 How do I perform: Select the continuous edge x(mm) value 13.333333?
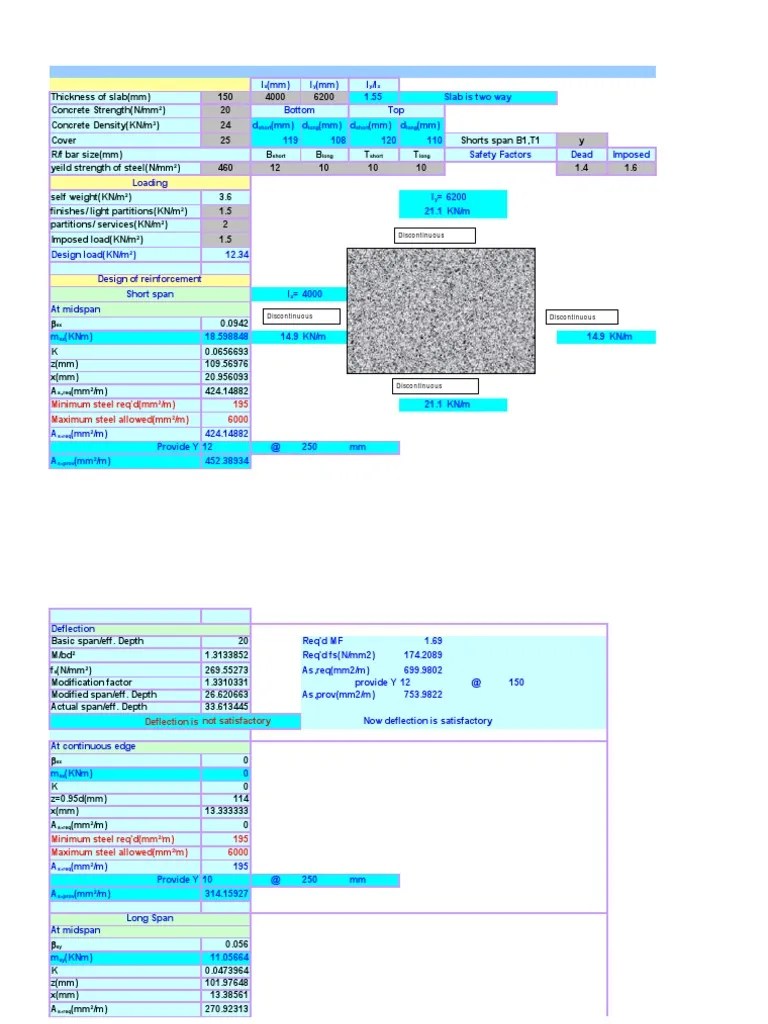225,811
